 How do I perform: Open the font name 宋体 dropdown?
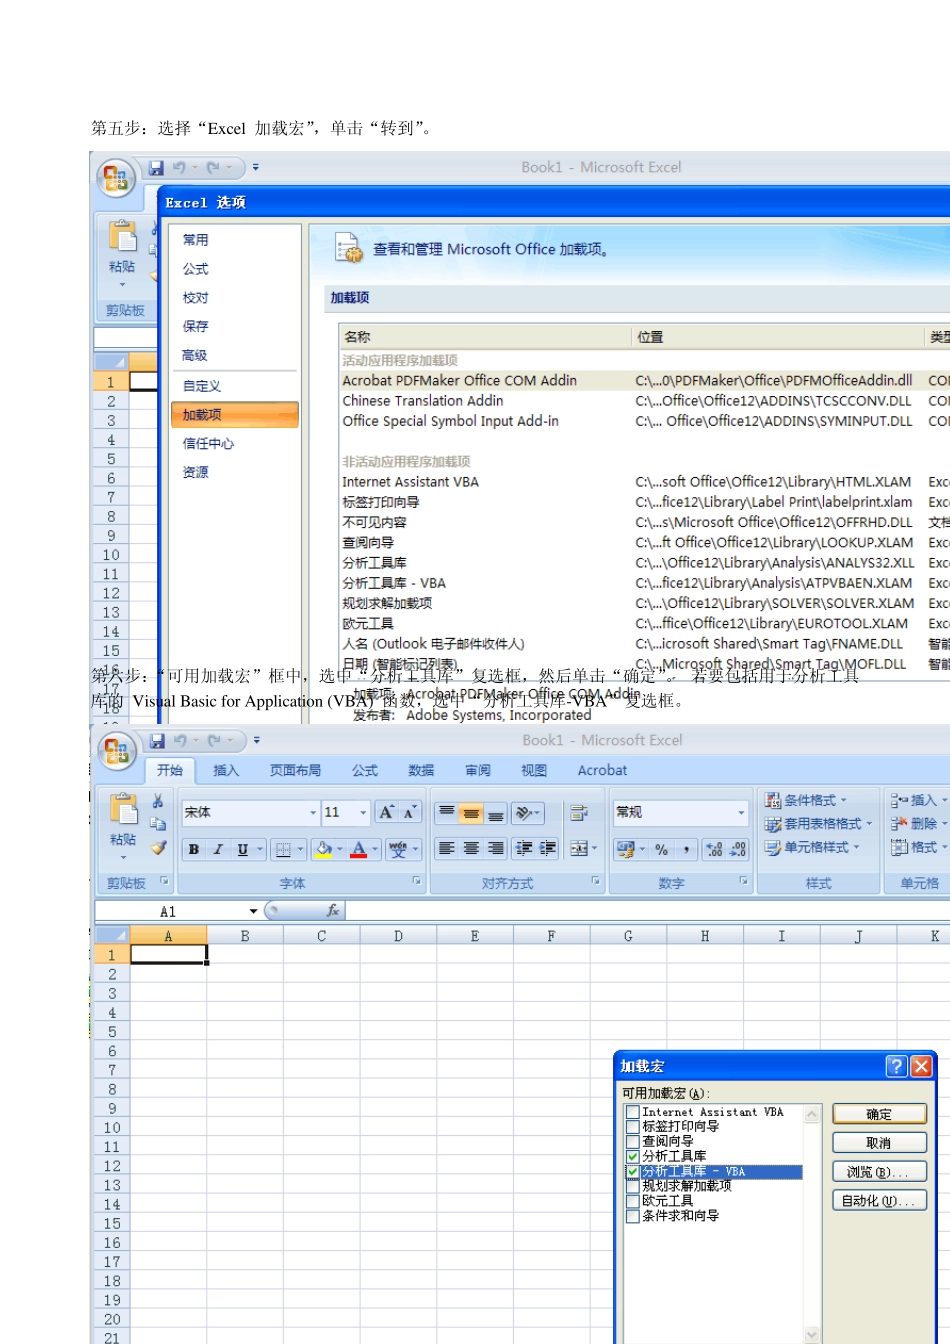click(312, 813)
